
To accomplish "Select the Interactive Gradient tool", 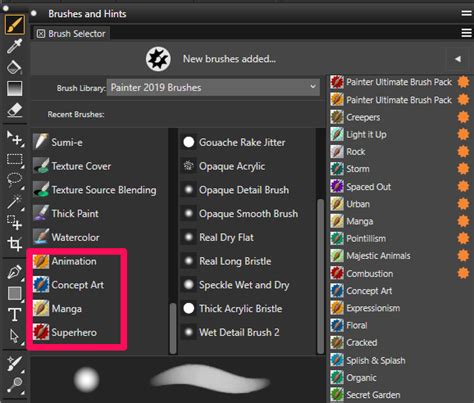I will tap(15, 88).
